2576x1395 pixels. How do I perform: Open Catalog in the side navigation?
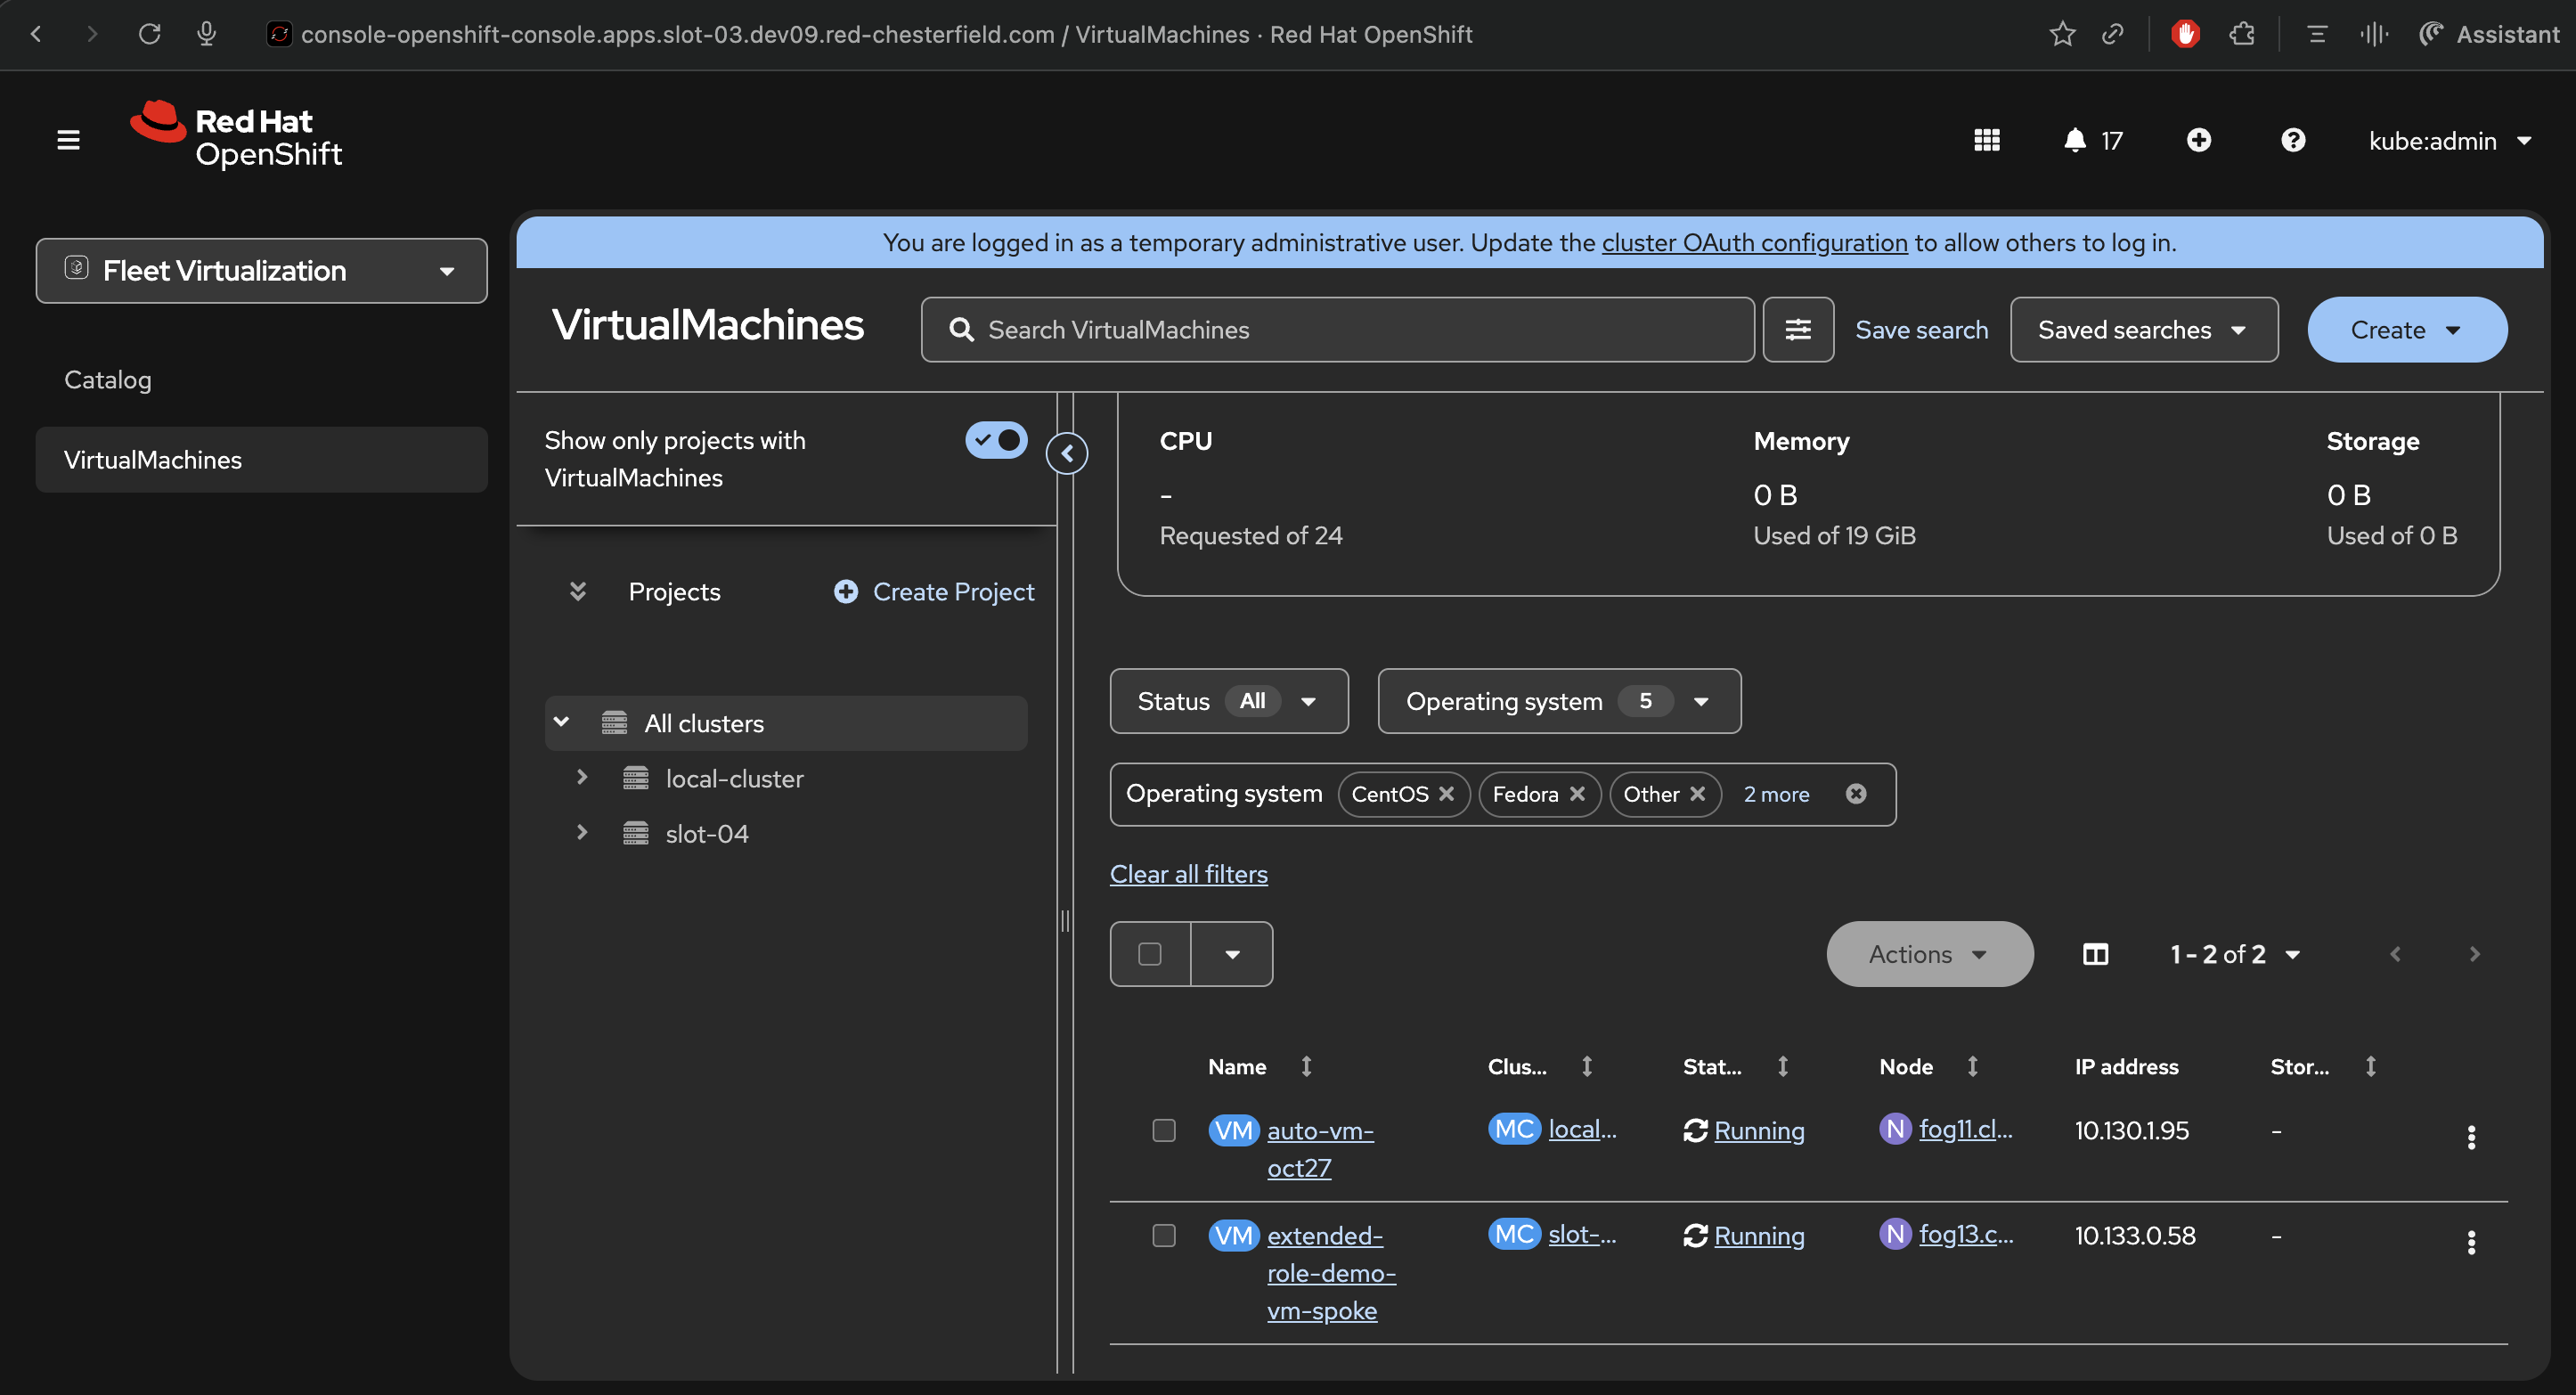pyautogui.click(x=108, y=380)
